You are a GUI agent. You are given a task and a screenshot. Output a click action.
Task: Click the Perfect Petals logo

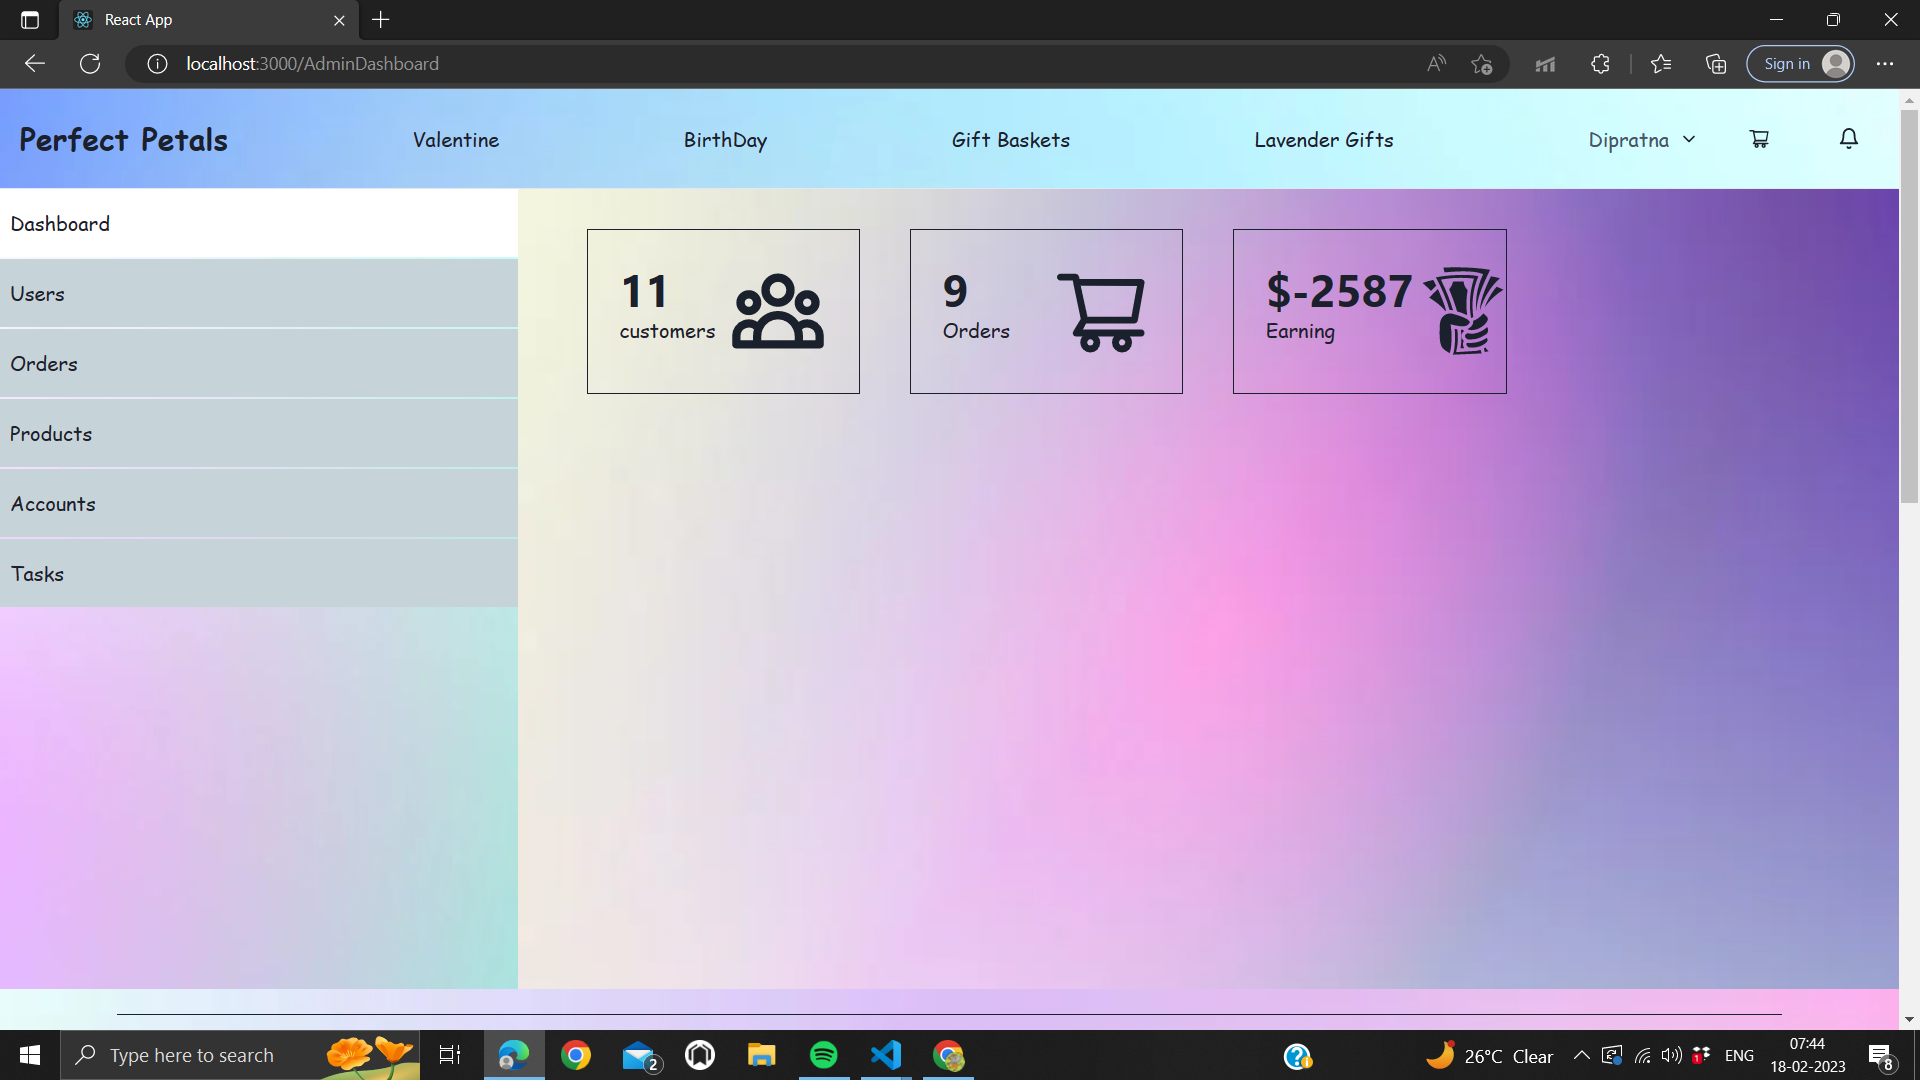(x=123, y=140)
